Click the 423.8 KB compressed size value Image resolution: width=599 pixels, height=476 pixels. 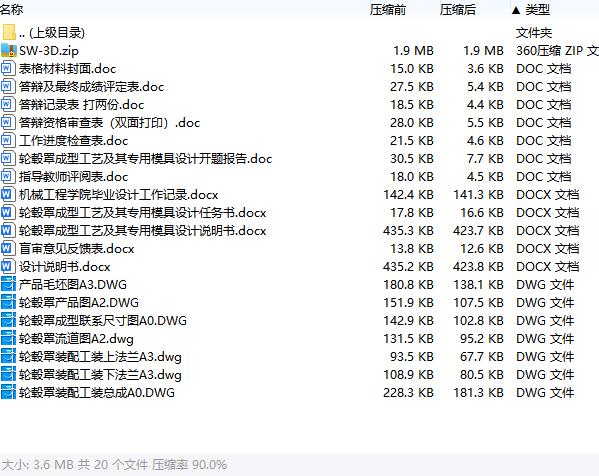(x=478, y=267)
